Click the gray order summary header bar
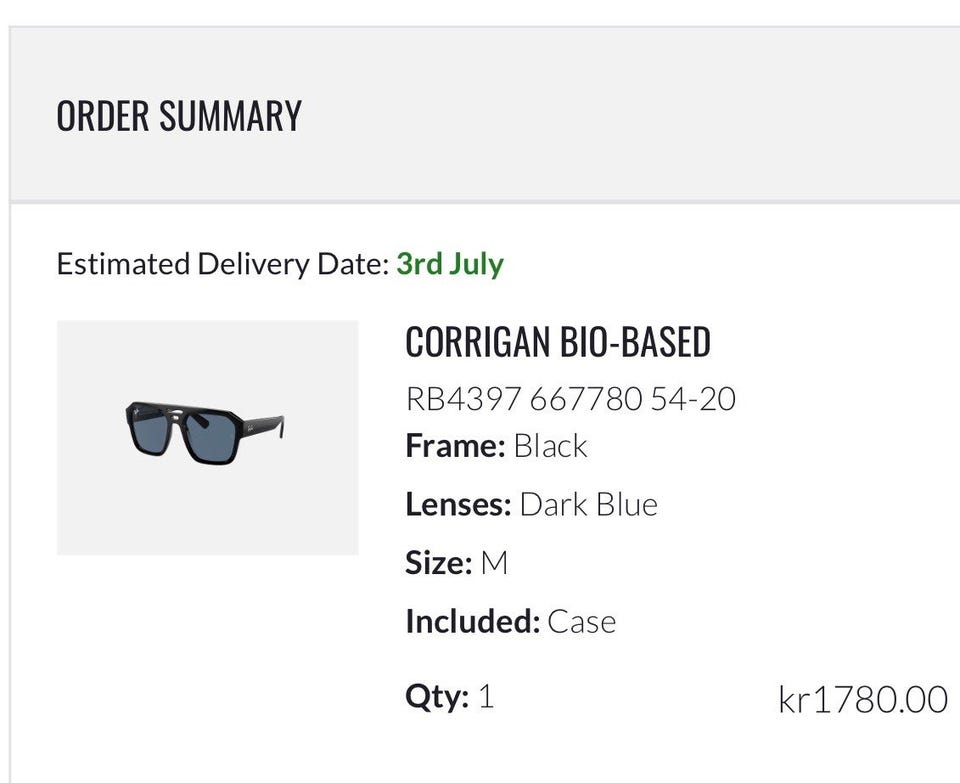 tap(484, 114)
